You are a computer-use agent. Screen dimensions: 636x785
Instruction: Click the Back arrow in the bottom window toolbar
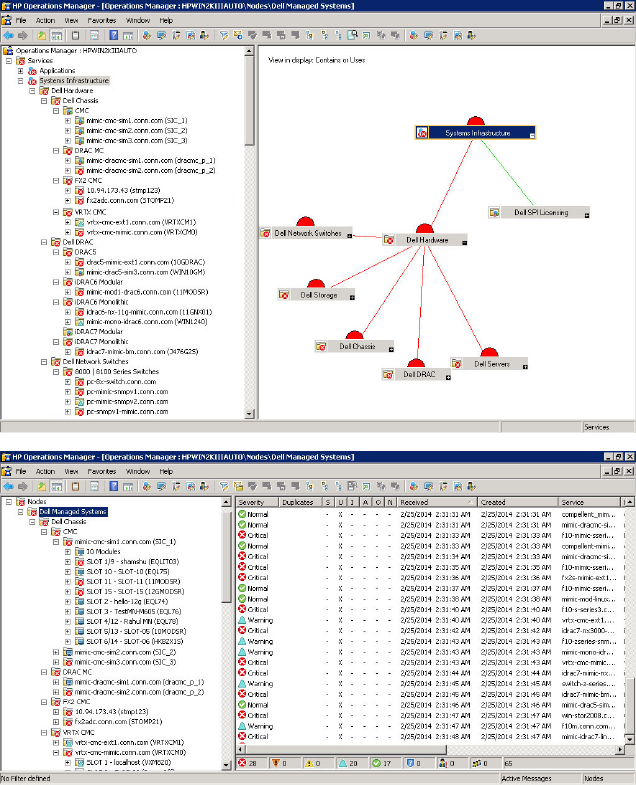[9, 486]
